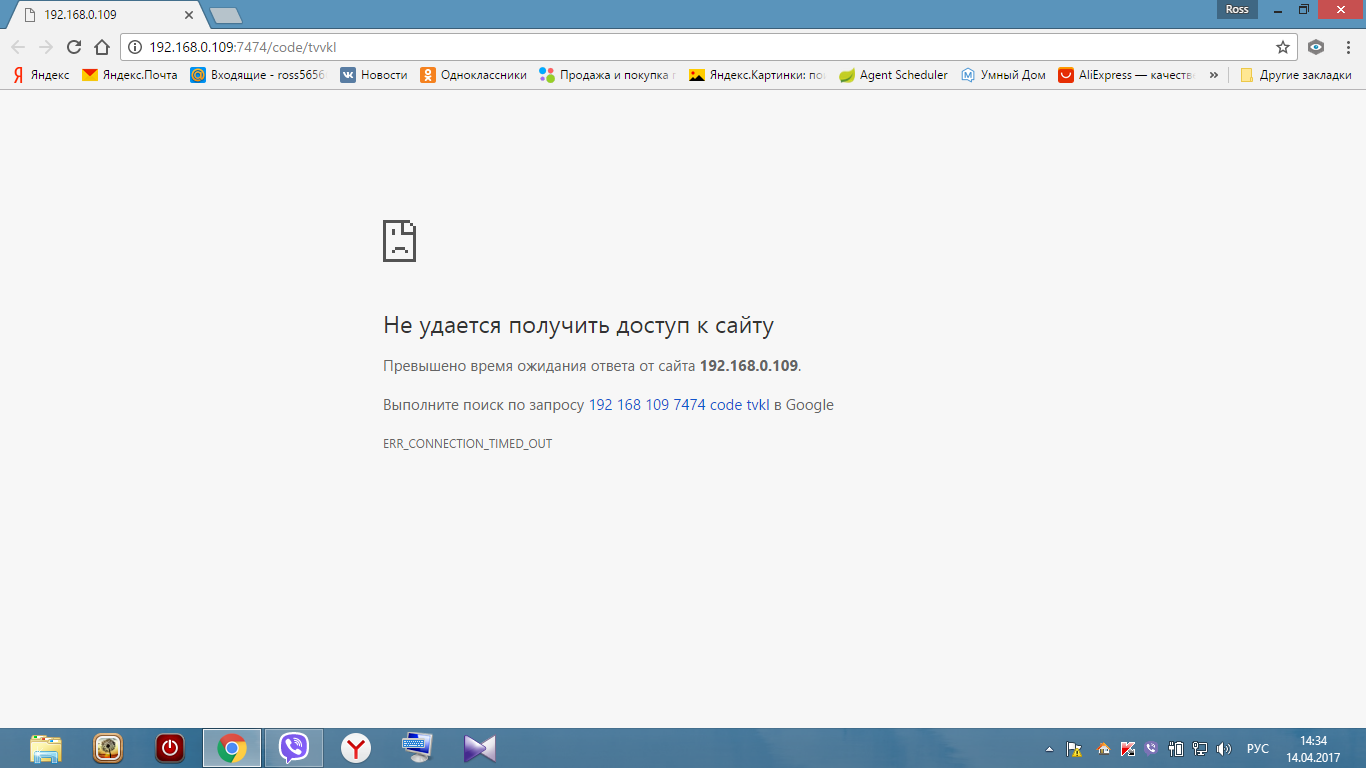Open File Explorer from the taskbar
Image resolution: width=1366 pixels, height=768 pixels.
[46, 748]
